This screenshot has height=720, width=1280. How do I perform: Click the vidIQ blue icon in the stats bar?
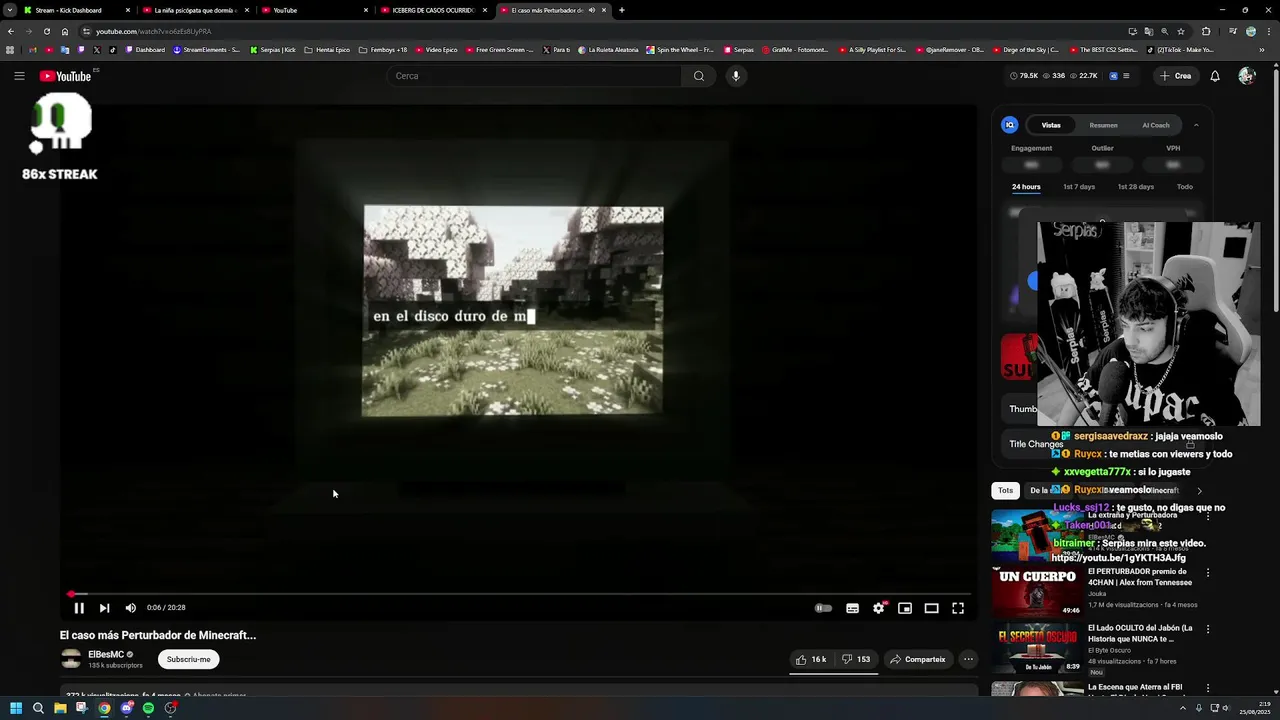[x=1113, y=76]
